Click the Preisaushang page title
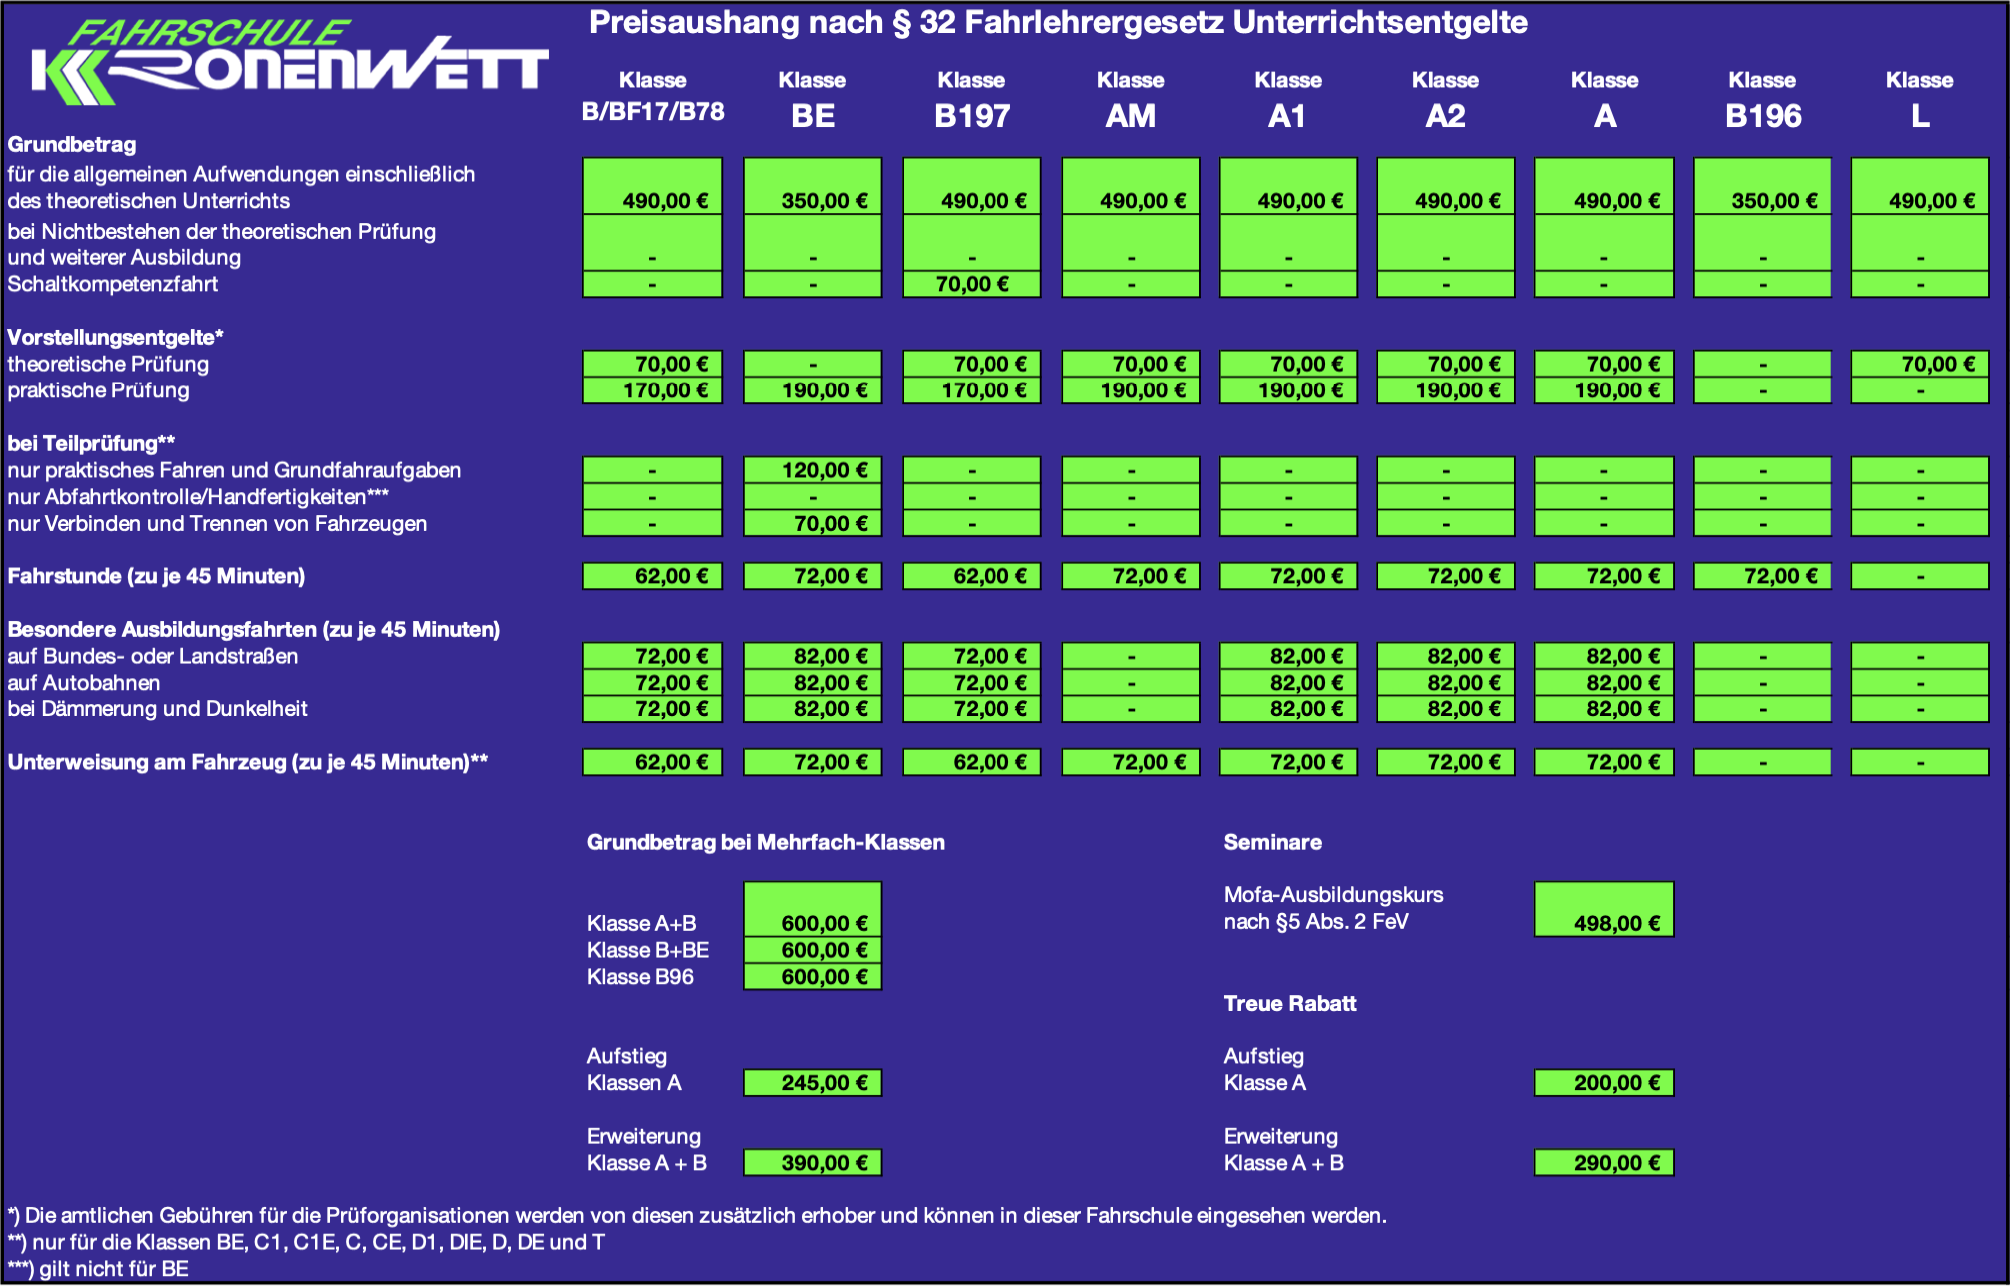2010x1286 pixels. coord(1057,23)
